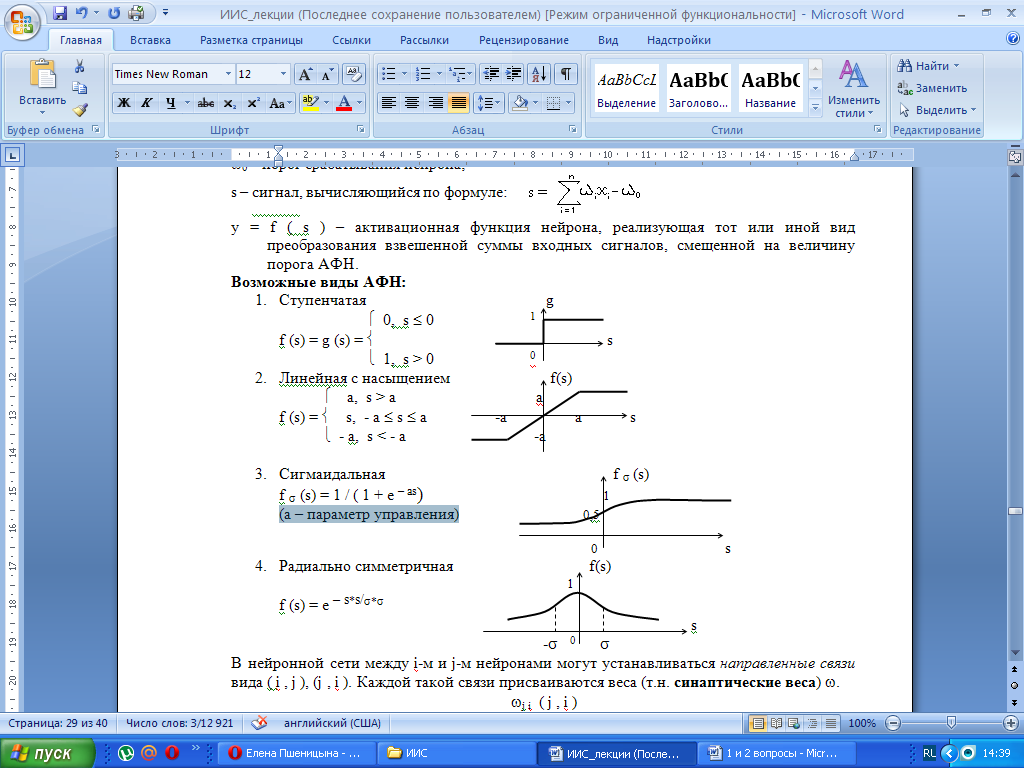Increase paragraph indent

(513, 74)
